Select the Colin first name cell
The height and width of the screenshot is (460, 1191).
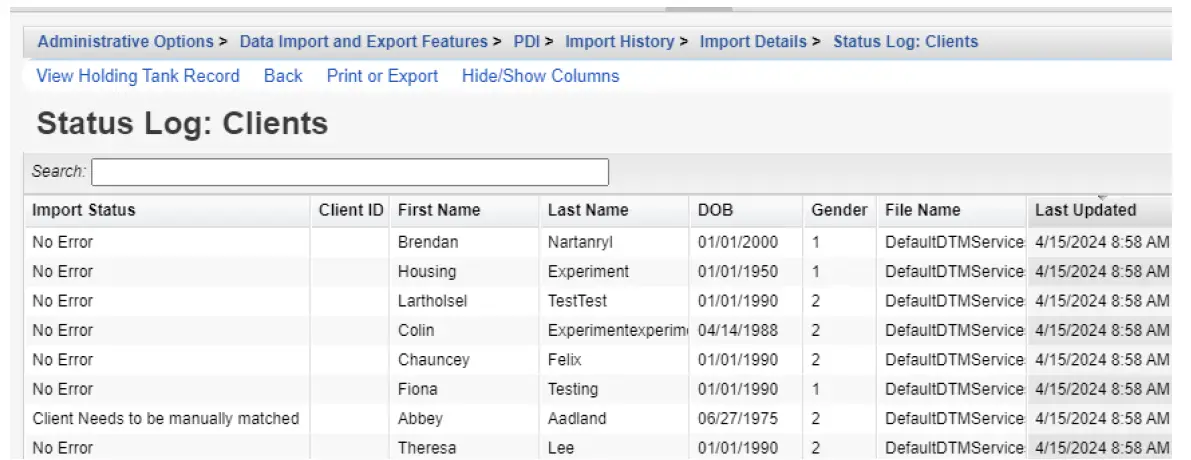click(x=466, y=330)
